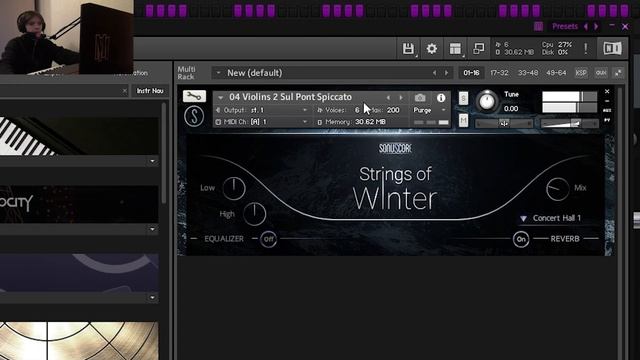Click the Instr Nav button
The image size is (640, 360).
[x=150, y=91]
